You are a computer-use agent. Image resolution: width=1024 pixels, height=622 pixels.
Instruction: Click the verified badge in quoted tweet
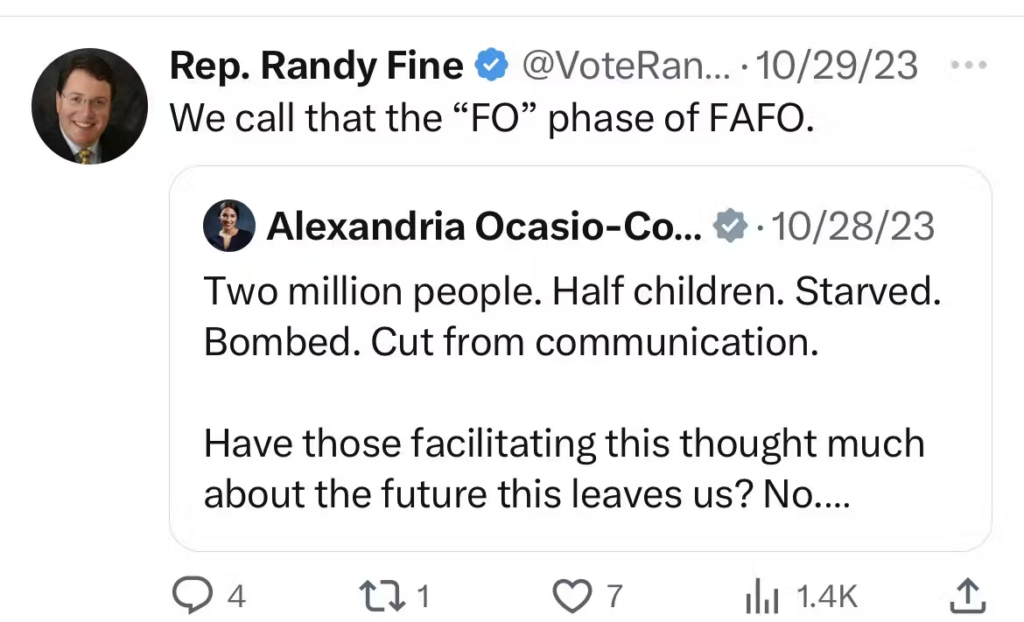pos(732,227)
